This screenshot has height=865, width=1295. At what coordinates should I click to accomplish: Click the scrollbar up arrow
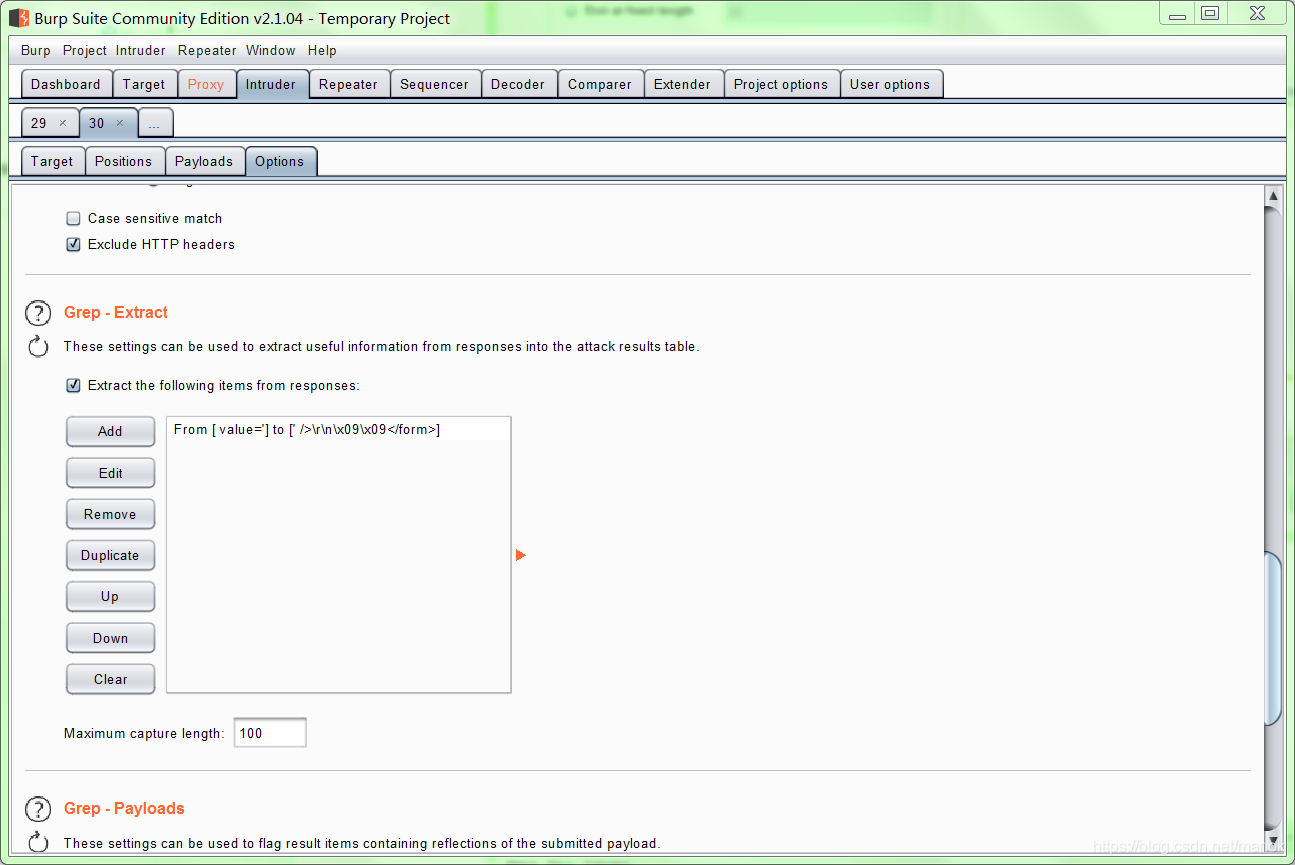1273,197
